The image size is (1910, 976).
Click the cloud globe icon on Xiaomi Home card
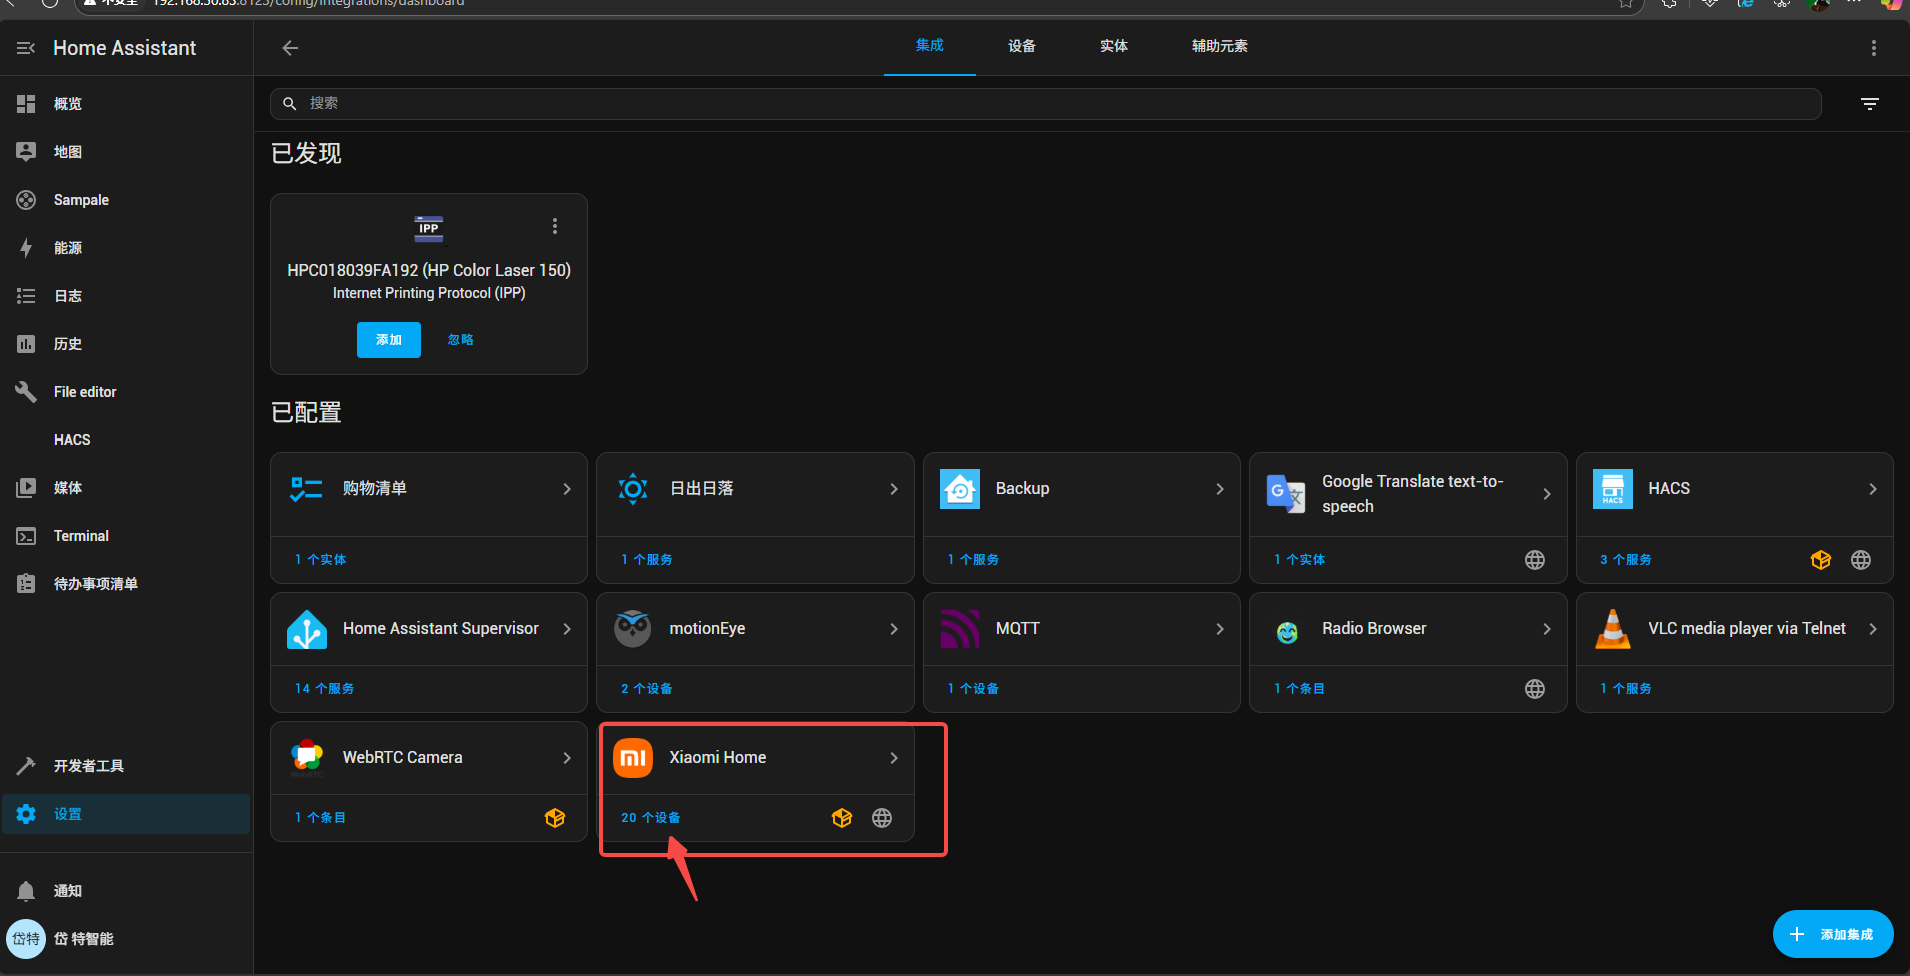pos(881,818)
